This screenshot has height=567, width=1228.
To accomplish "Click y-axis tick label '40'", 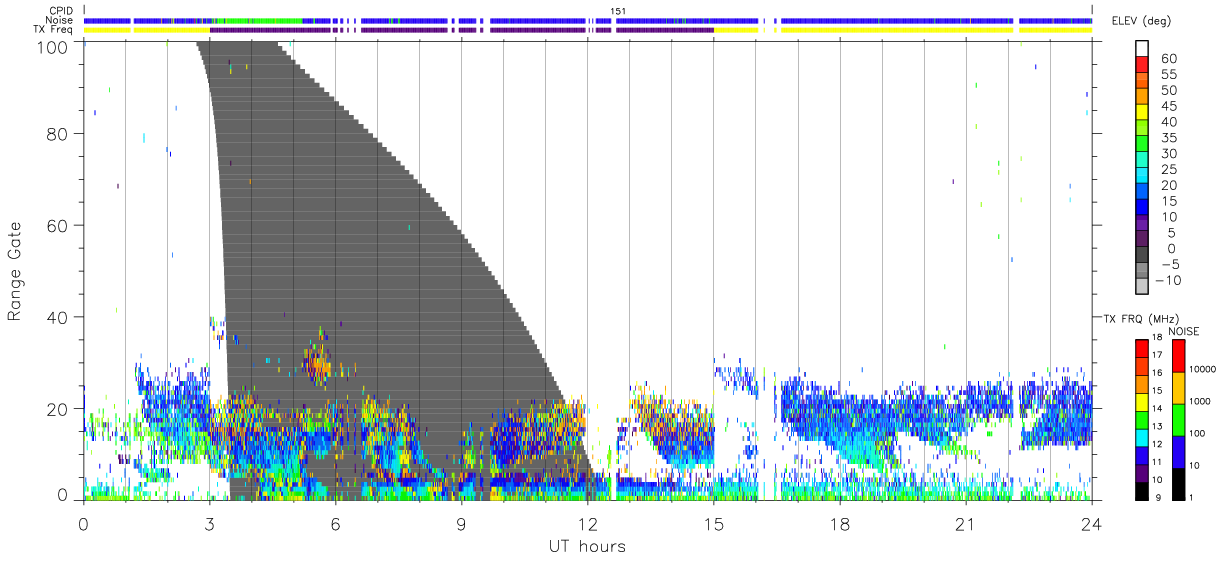I will tap(58, 317).
